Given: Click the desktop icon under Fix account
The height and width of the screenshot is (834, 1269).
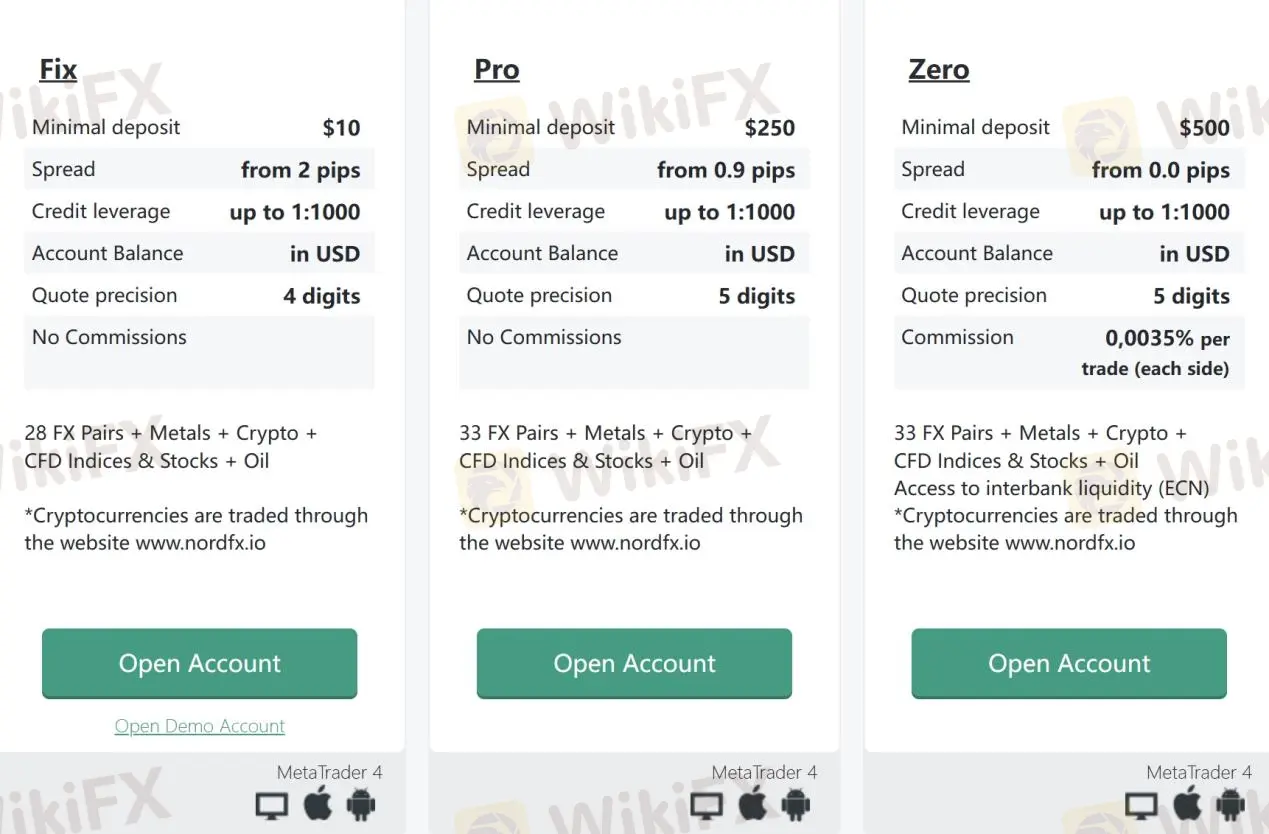Looking at the screenshot, I should (x=272, y=805).
